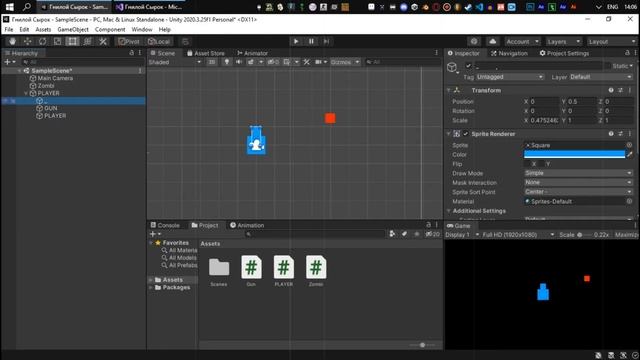Open the Full HD resolution dropdown

[x=518, y=235]
